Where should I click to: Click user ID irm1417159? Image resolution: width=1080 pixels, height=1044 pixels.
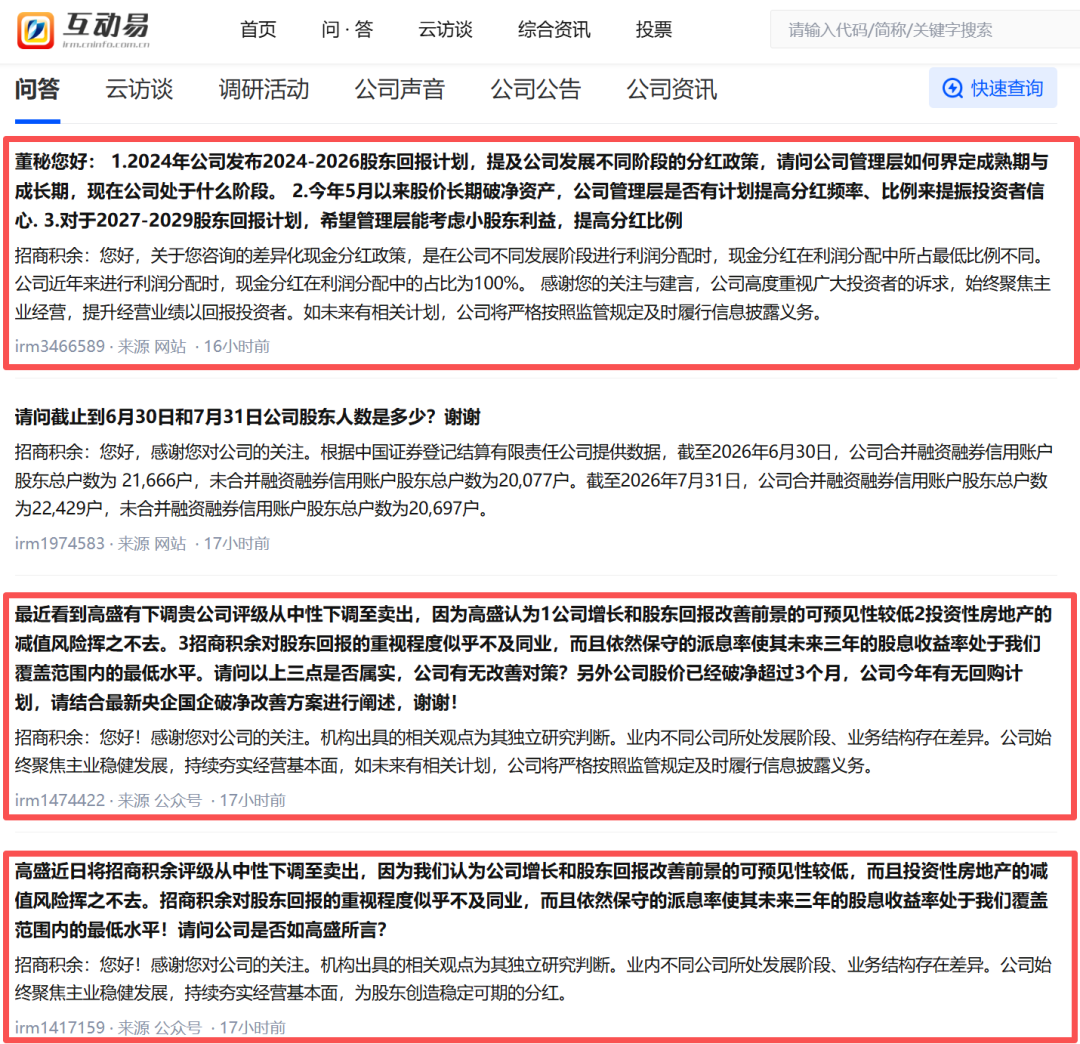click(60, 1027)
